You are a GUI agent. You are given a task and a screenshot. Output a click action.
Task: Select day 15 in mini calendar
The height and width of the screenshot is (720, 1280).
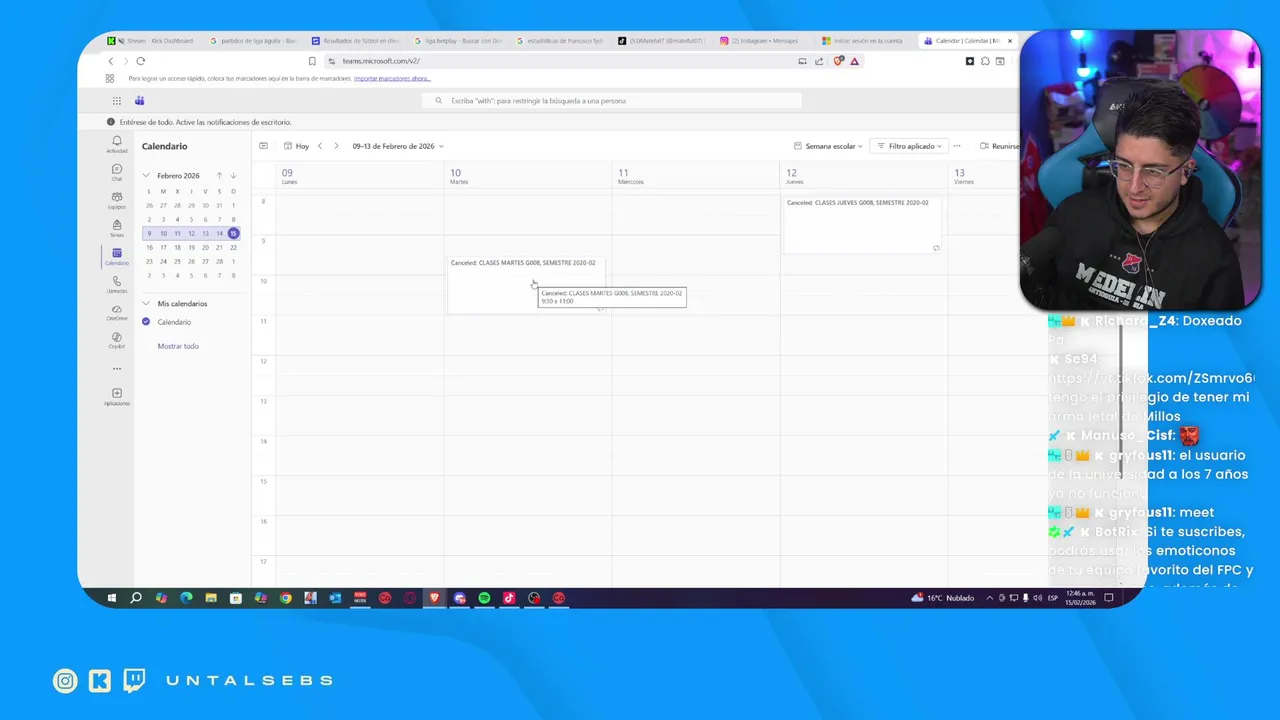[233, 233]
